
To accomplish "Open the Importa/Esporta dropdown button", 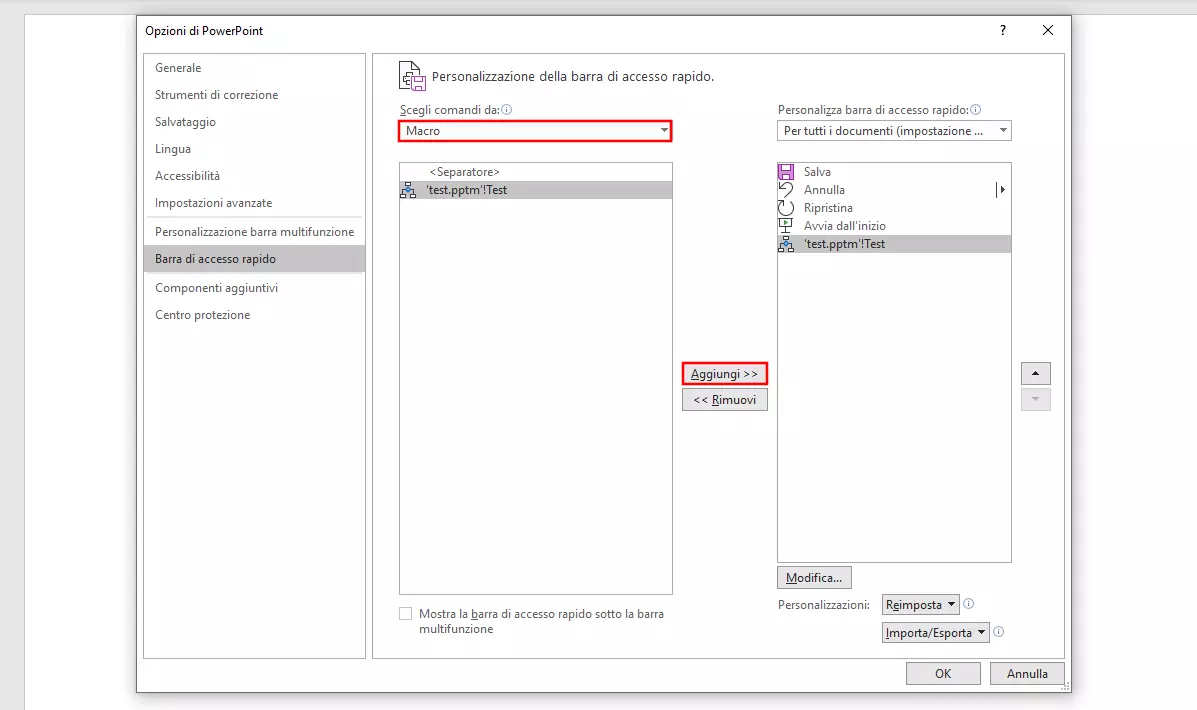I will (x=935, y=632).
